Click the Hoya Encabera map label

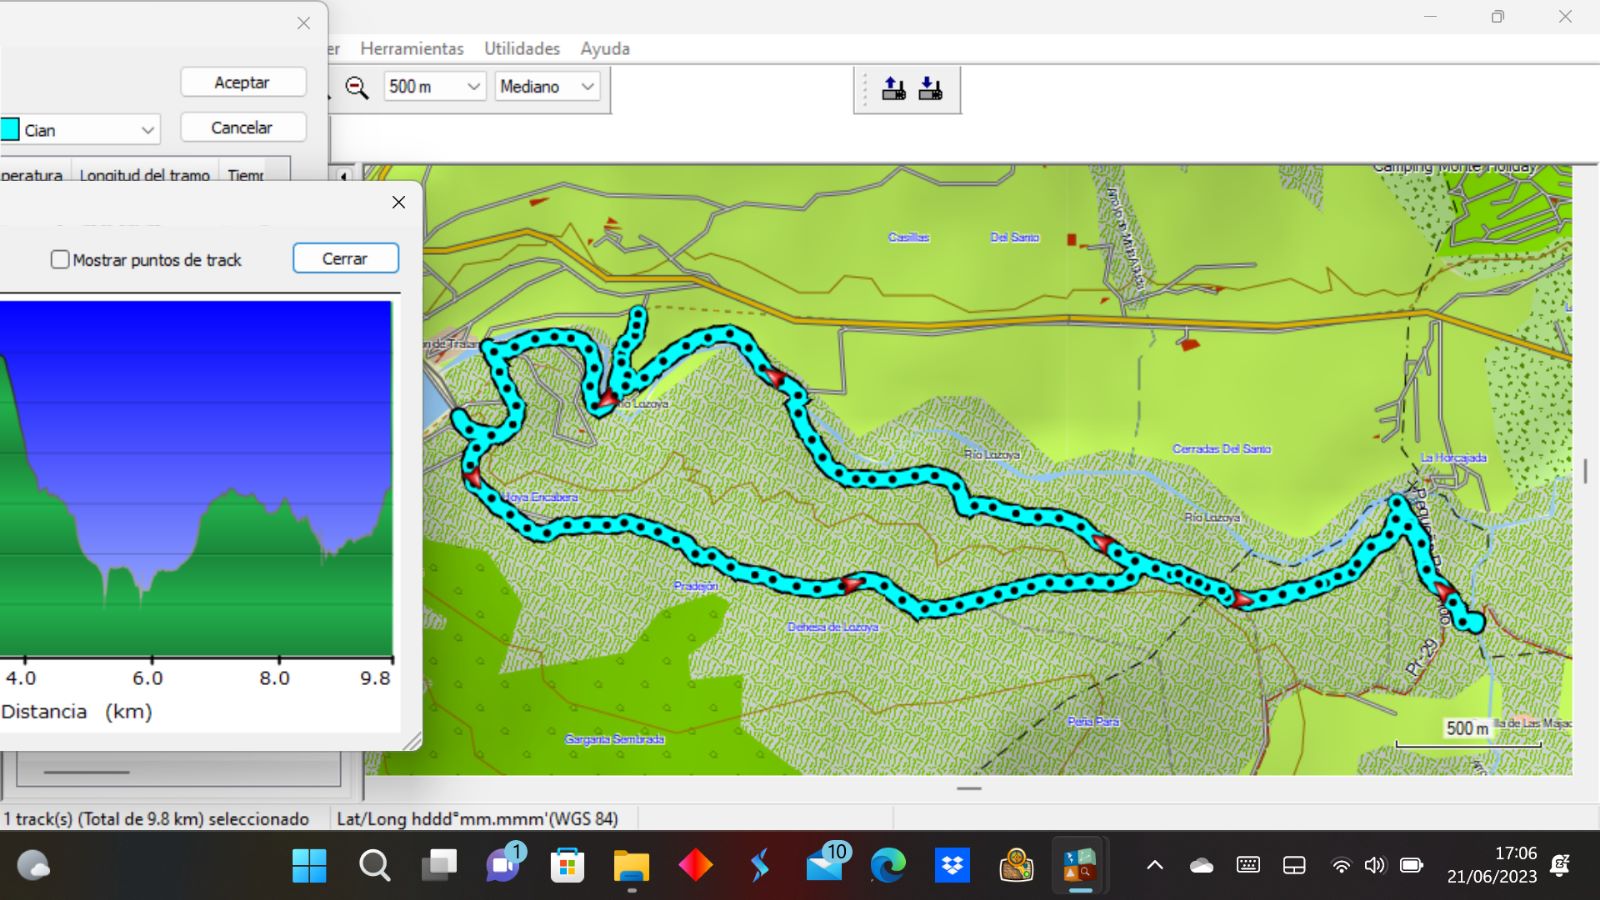(540, 497)
